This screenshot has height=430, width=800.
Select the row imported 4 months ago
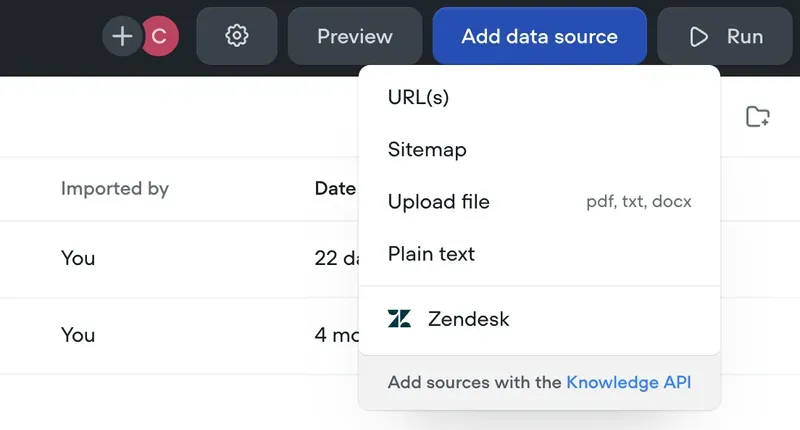(x=179, y=336)
